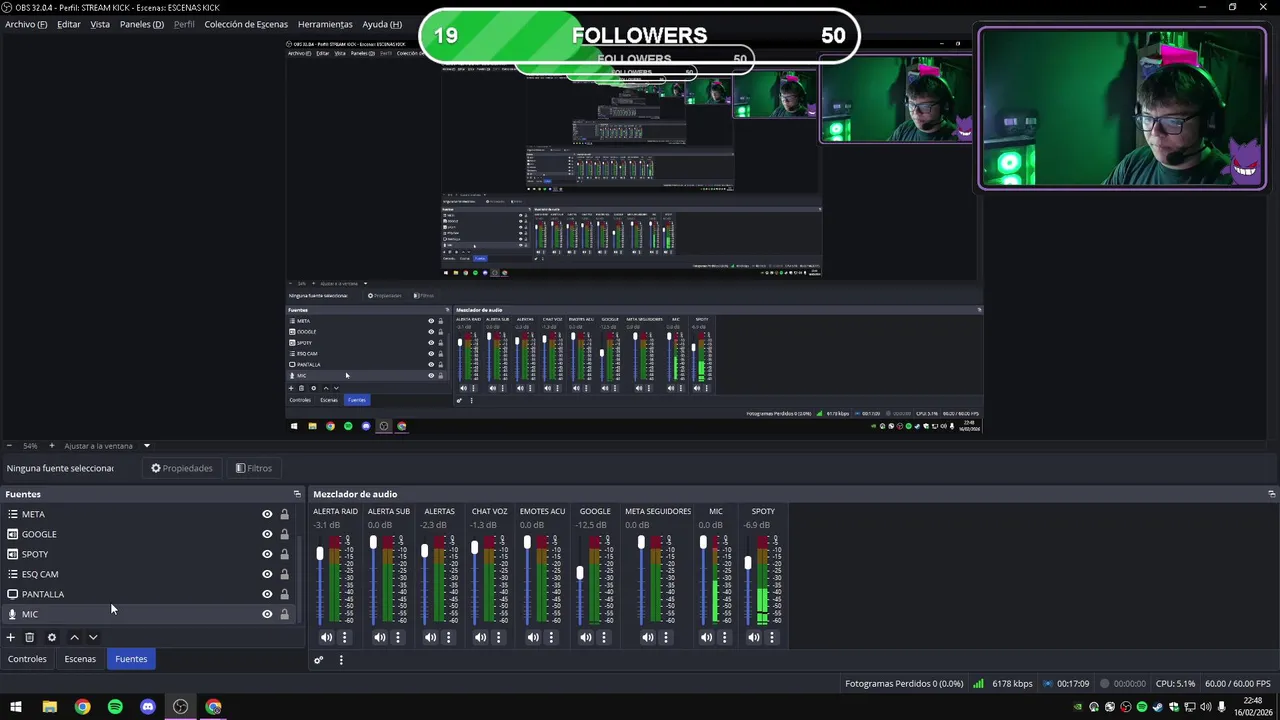Viewport: 1280px width, 720px height.
Task: Undock the Mezclador de audio panel
Action: [x=1271, y=494]
